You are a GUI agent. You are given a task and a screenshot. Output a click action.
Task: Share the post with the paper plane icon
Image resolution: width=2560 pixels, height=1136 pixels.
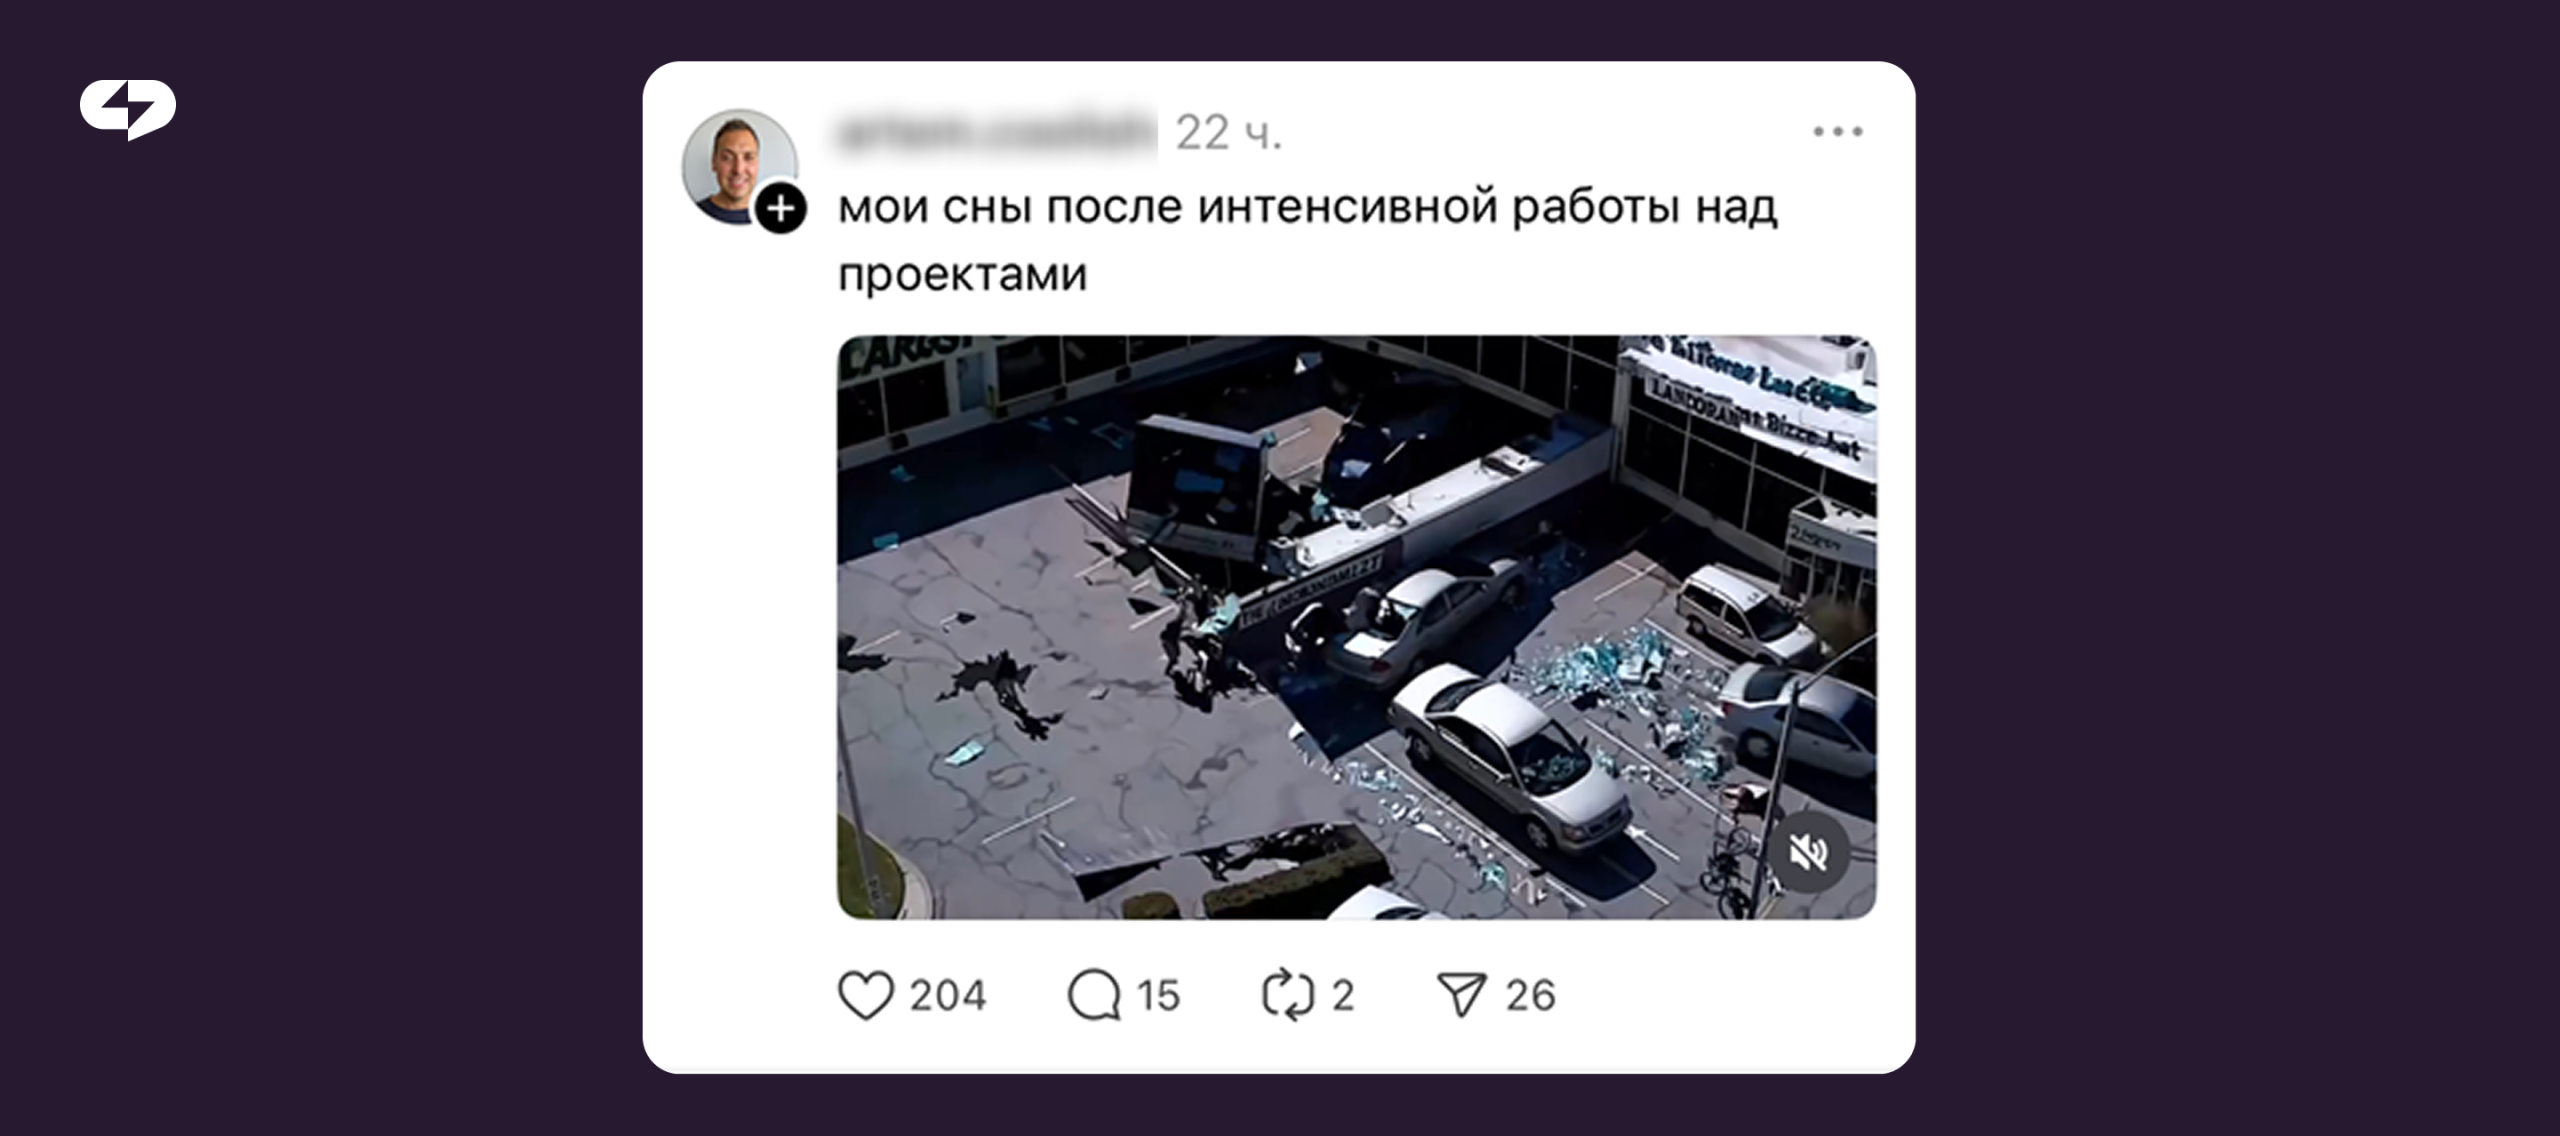pyautogui.click(x=1462, y=996)
